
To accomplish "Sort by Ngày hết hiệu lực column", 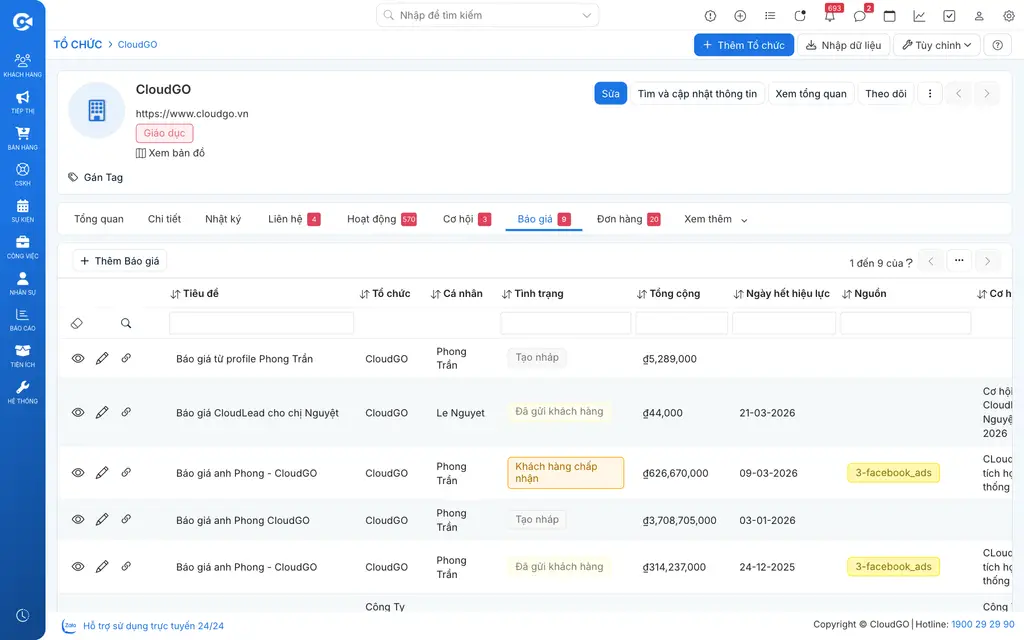I will click(x=781, y=294).
